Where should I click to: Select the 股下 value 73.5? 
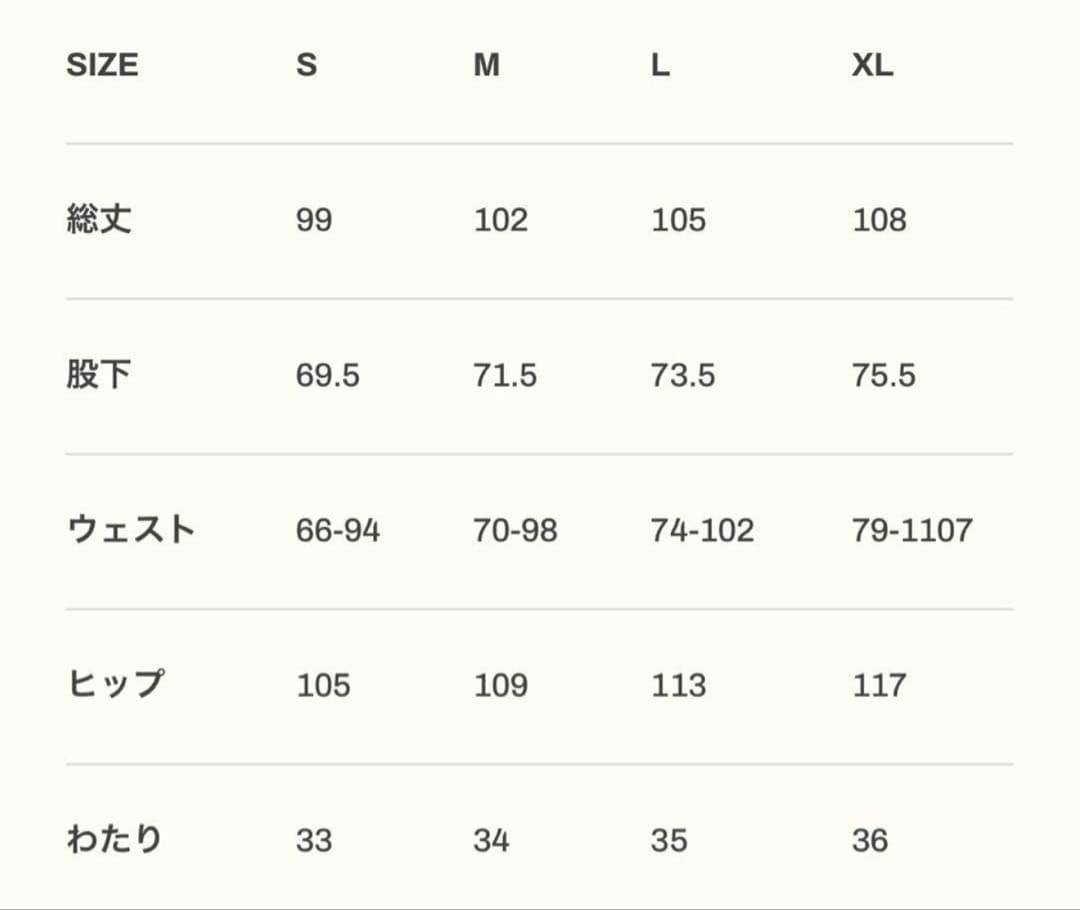683,376
